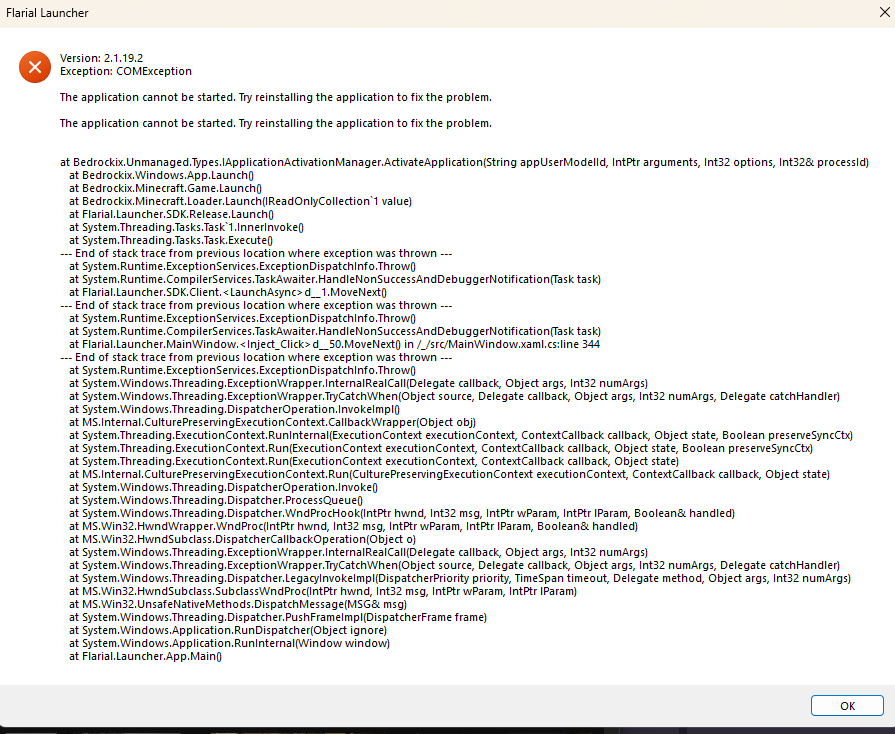Click the OK button
The height and width of the screenshot is (734, 895).
[847, 705]
